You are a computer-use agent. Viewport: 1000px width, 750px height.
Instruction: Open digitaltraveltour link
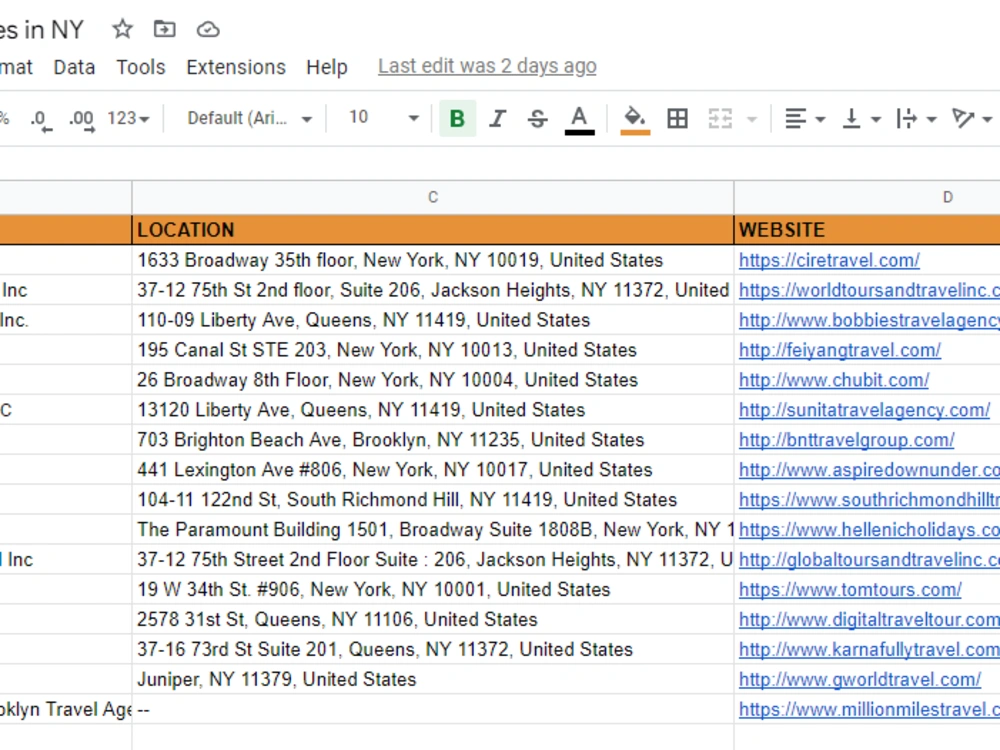click(869, 620)
